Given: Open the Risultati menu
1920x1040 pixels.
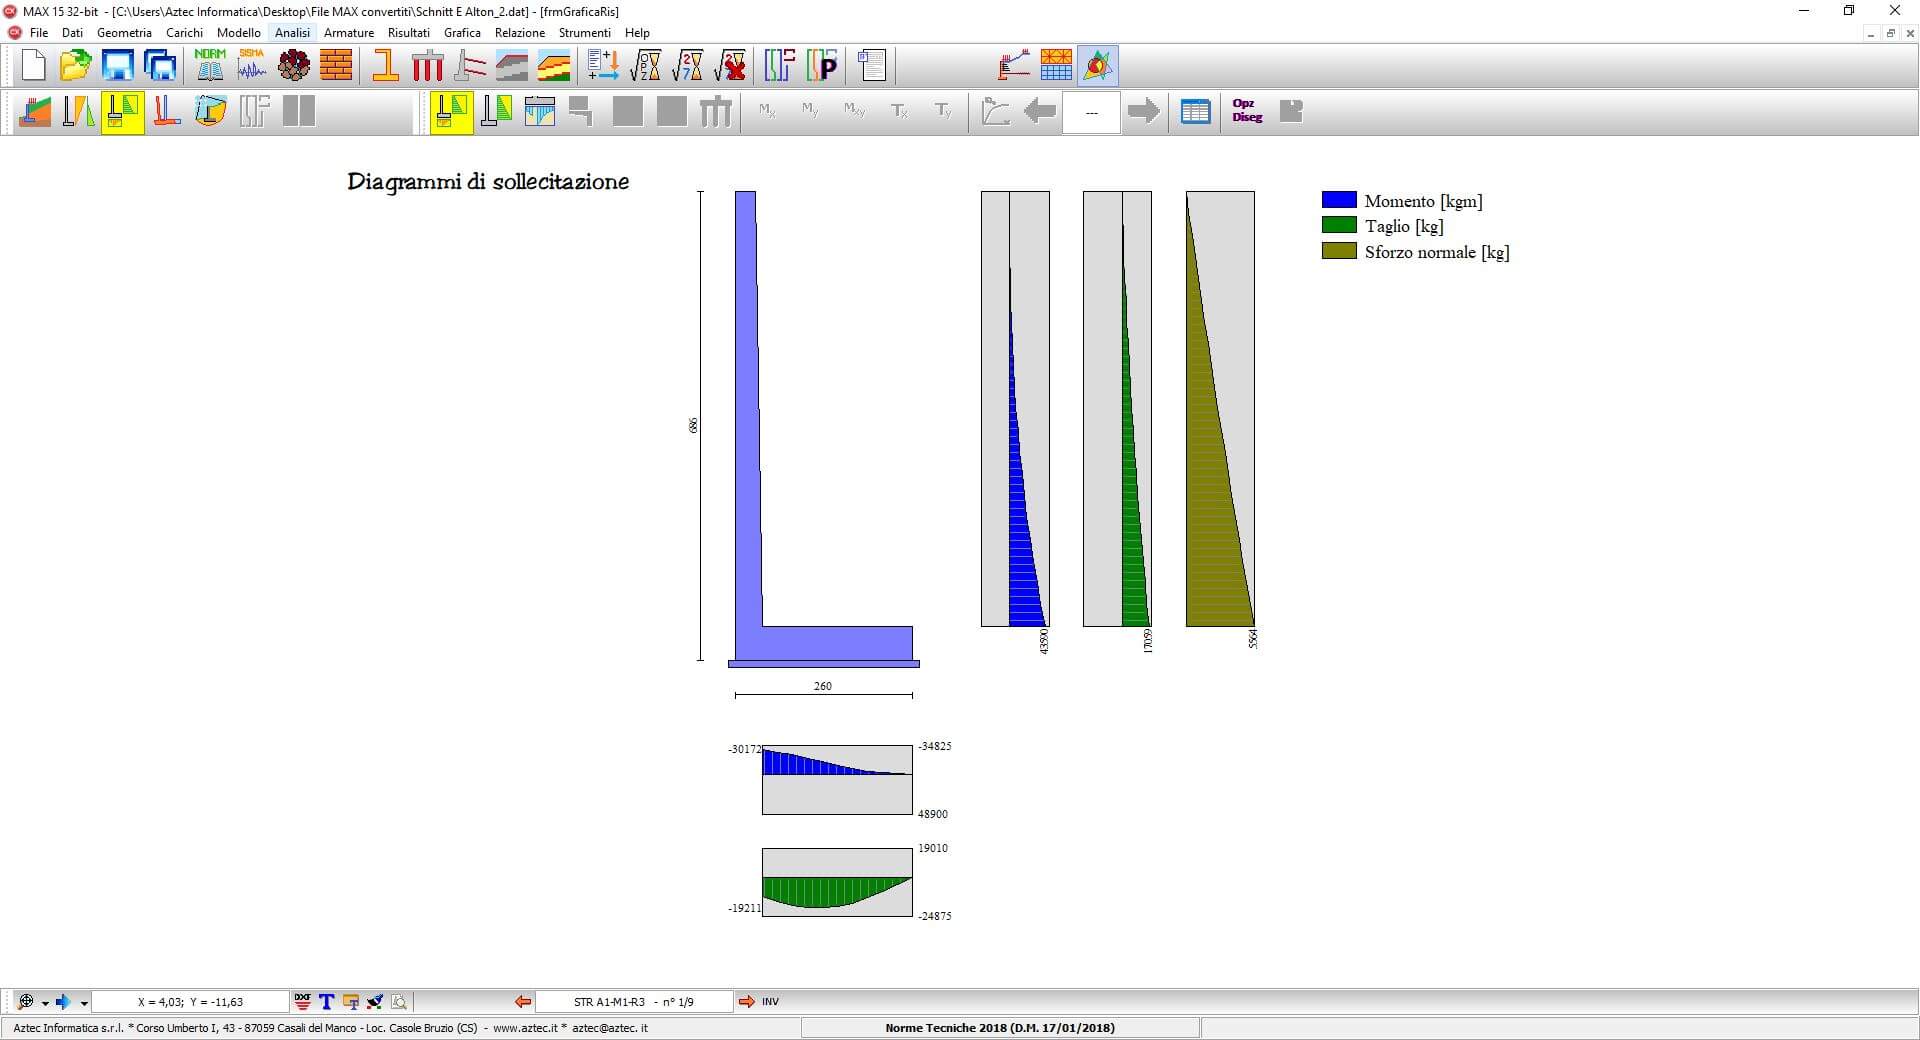Looking at the screenshot, I should (x=408, y=33).
